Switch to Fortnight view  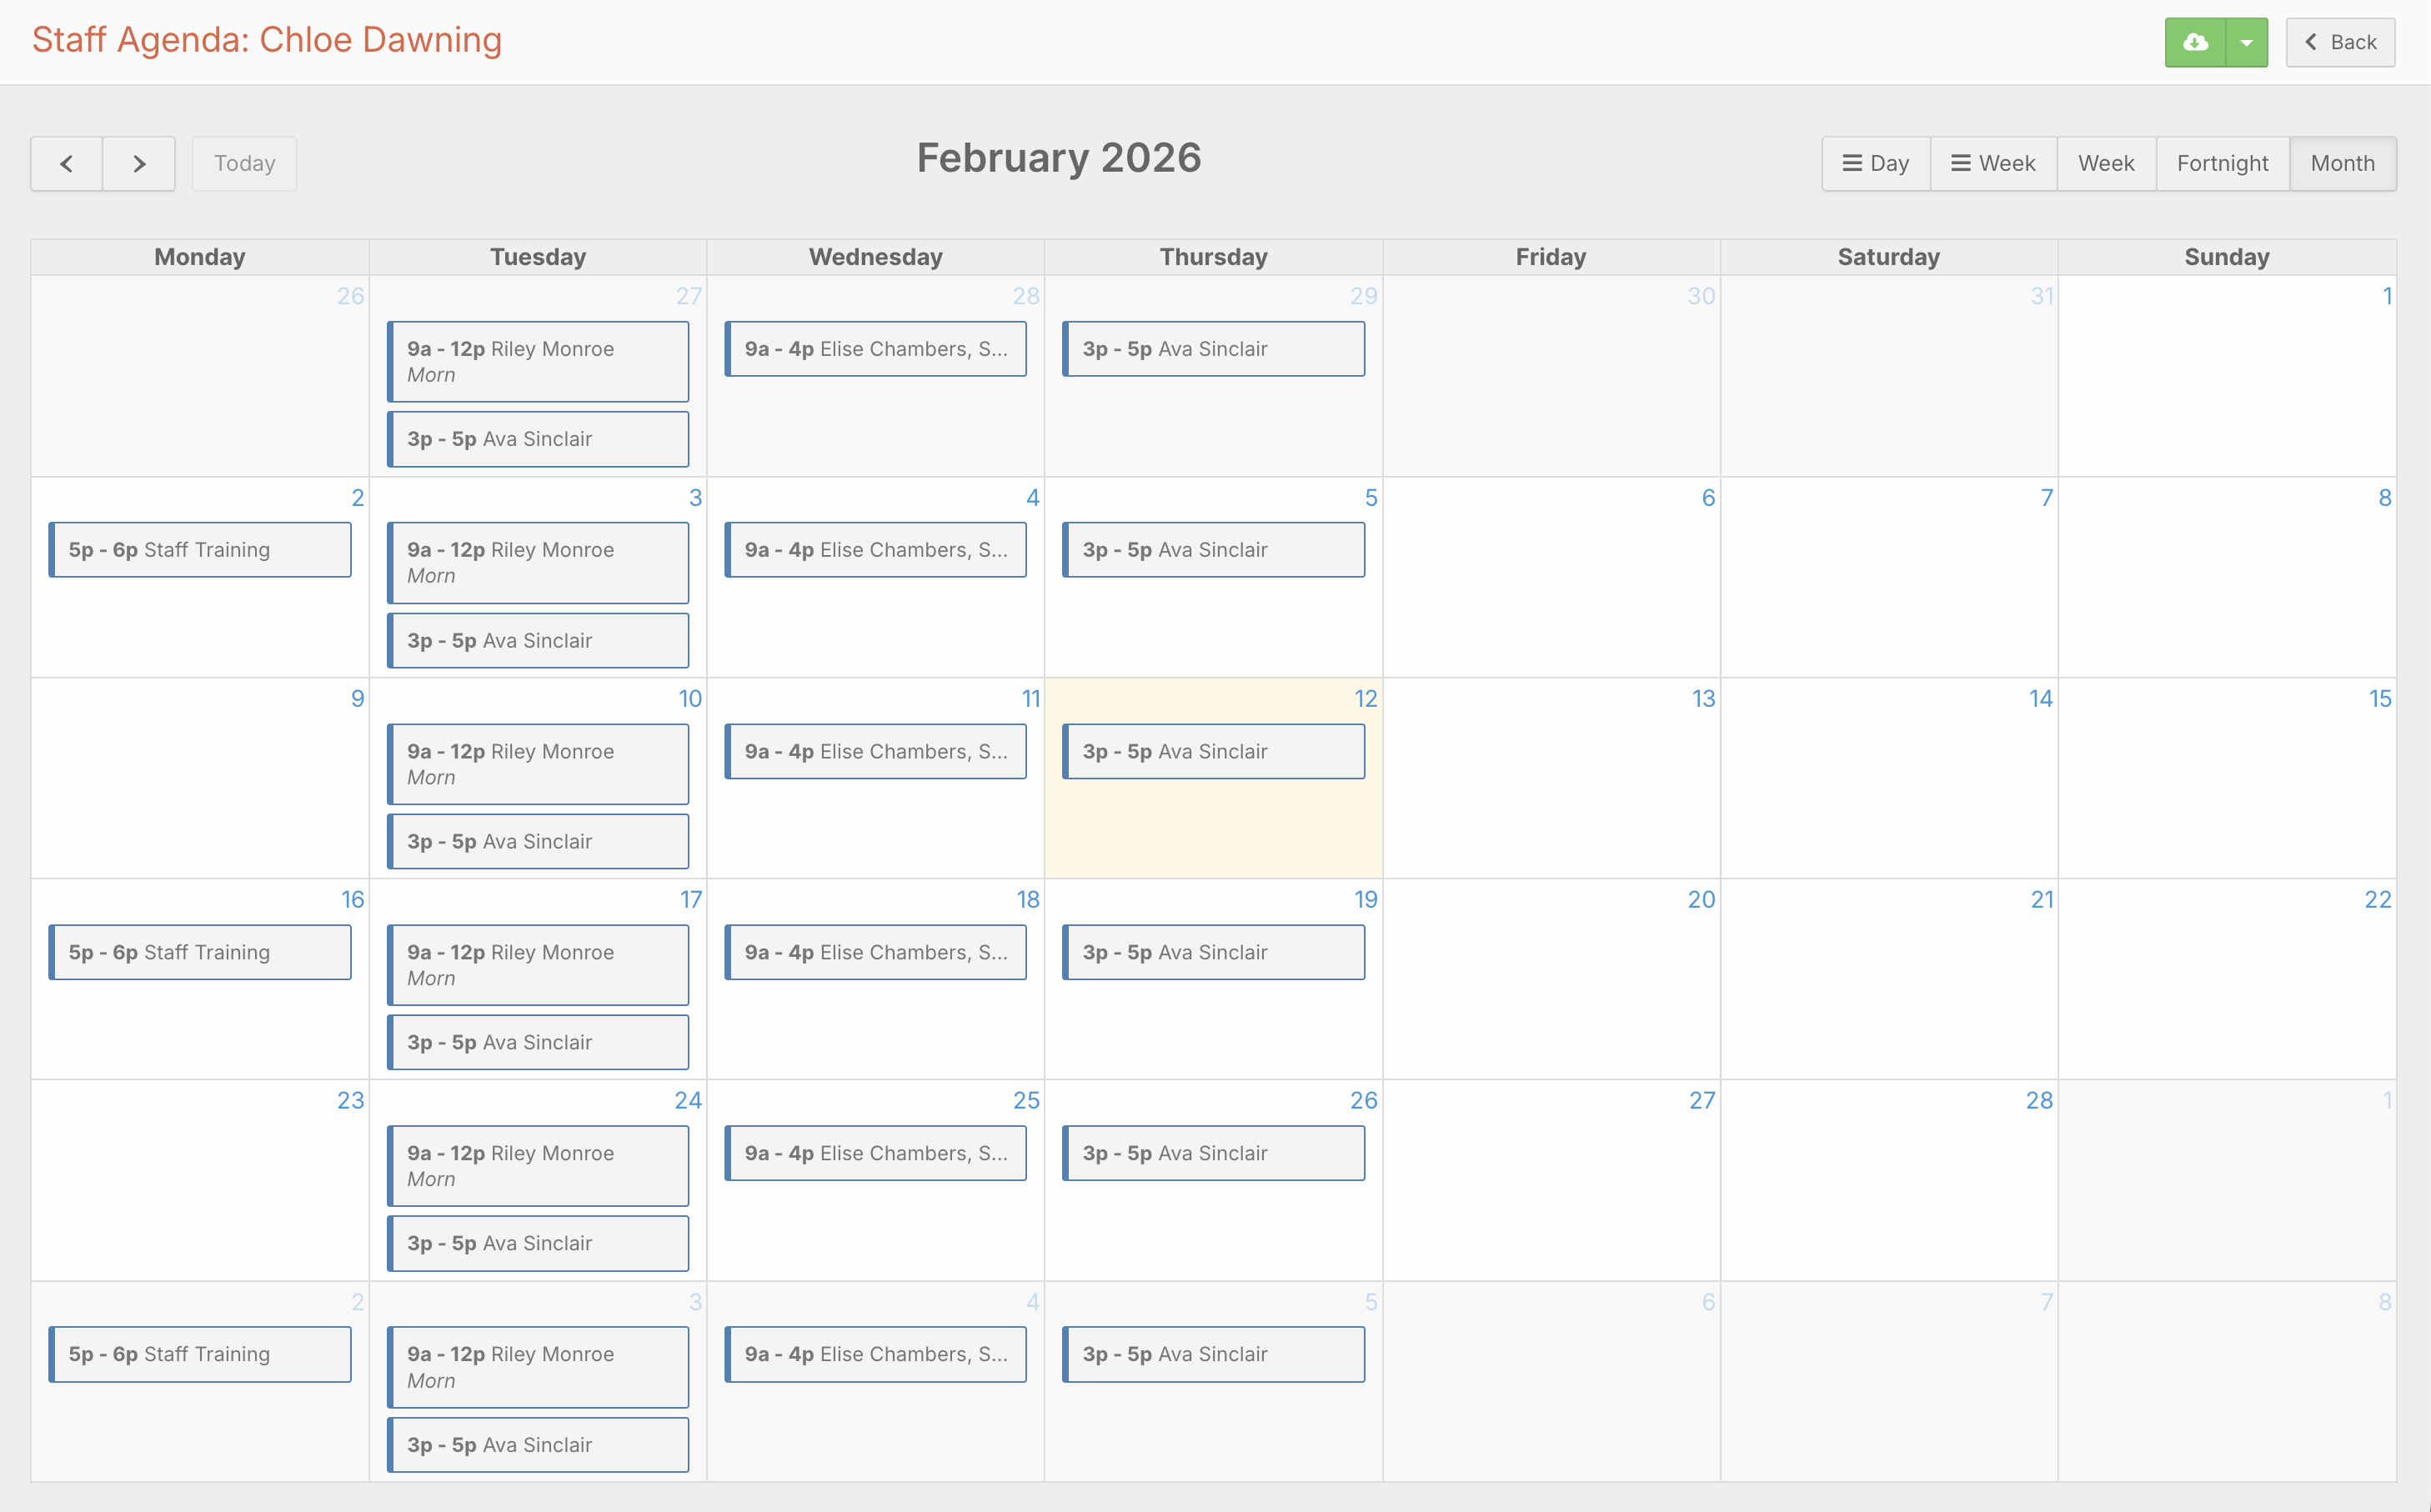click(x=2222, y=163)
